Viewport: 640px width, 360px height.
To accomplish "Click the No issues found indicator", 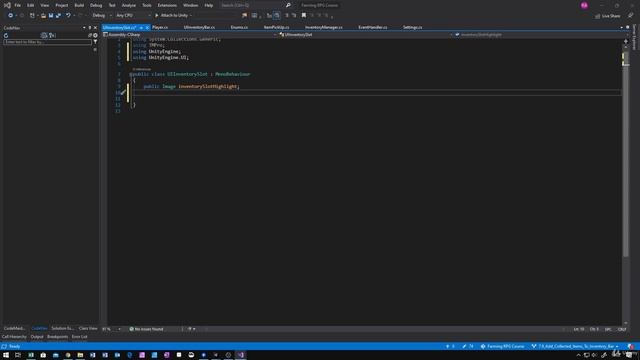I will click(x=146, y=329).
